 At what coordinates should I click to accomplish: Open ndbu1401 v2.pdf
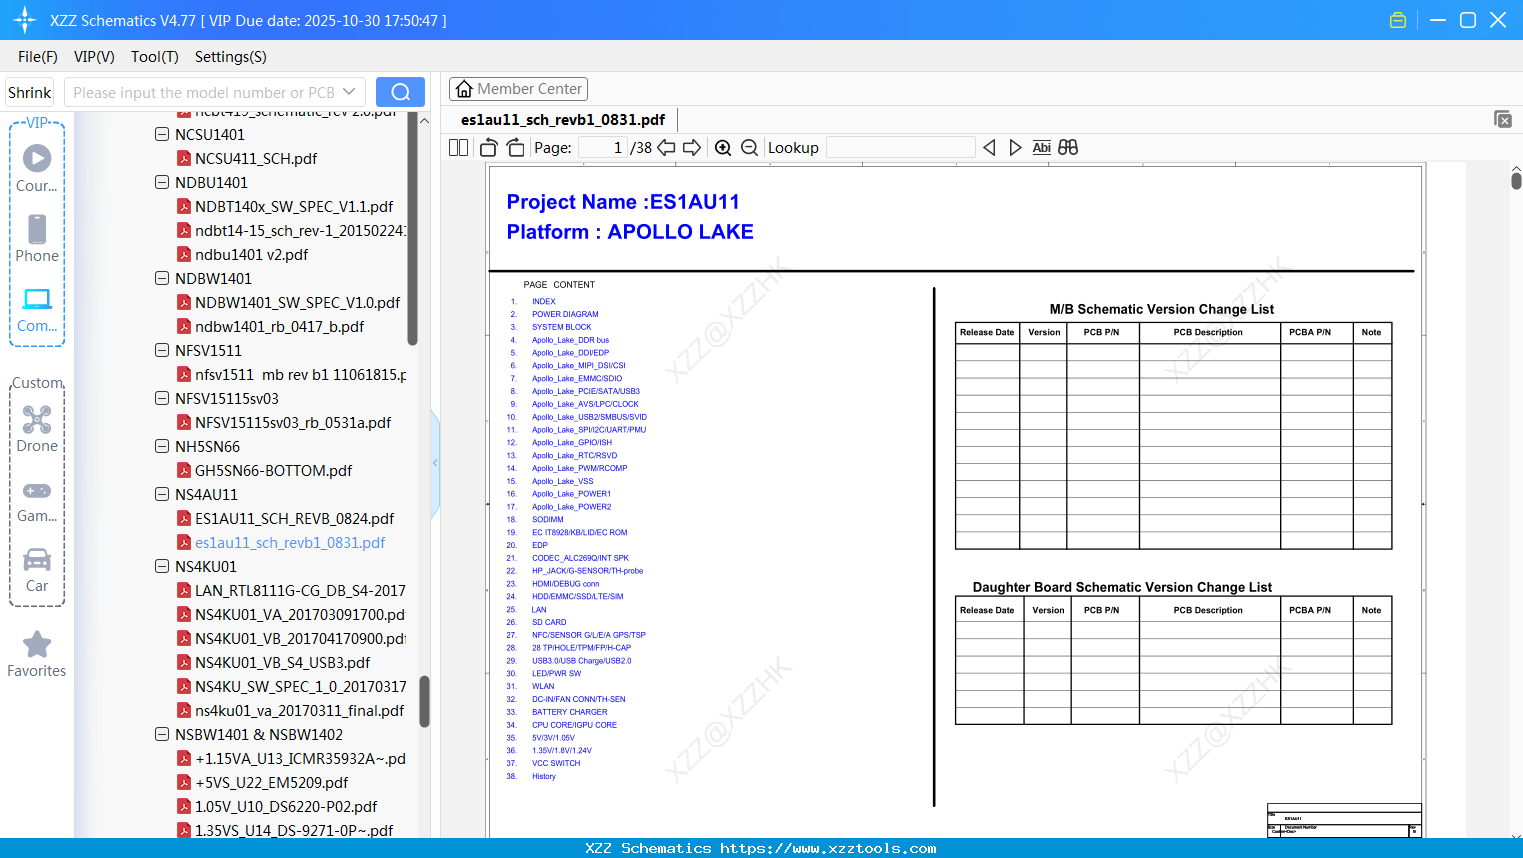[x=251, y=254]
